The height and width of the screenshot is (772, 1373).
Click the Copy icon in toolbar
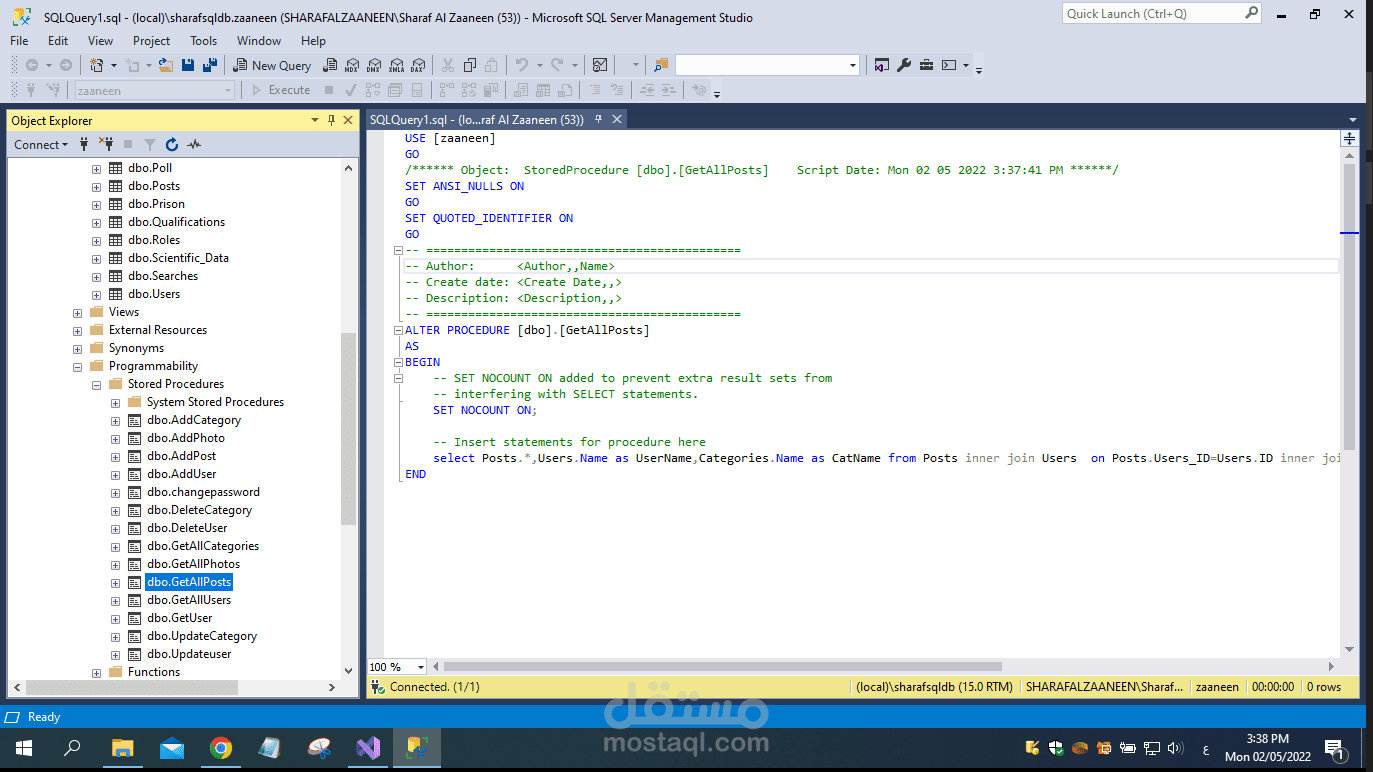pos(469,65)
